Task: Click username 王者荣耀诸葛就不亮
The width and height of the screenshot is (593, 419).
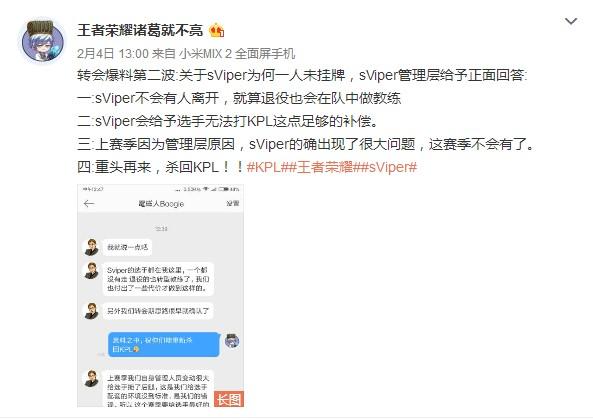Action: click(140, 30)
